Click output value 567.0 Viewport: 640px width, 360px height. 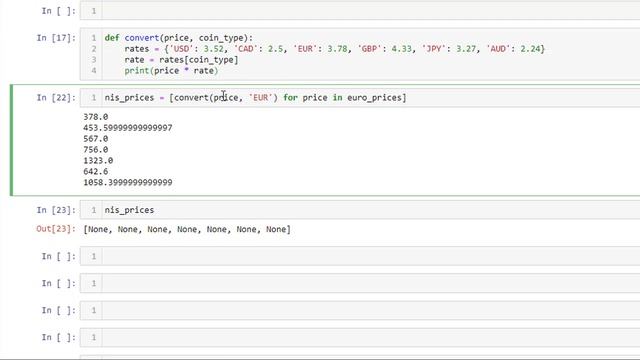coord(96,139)
